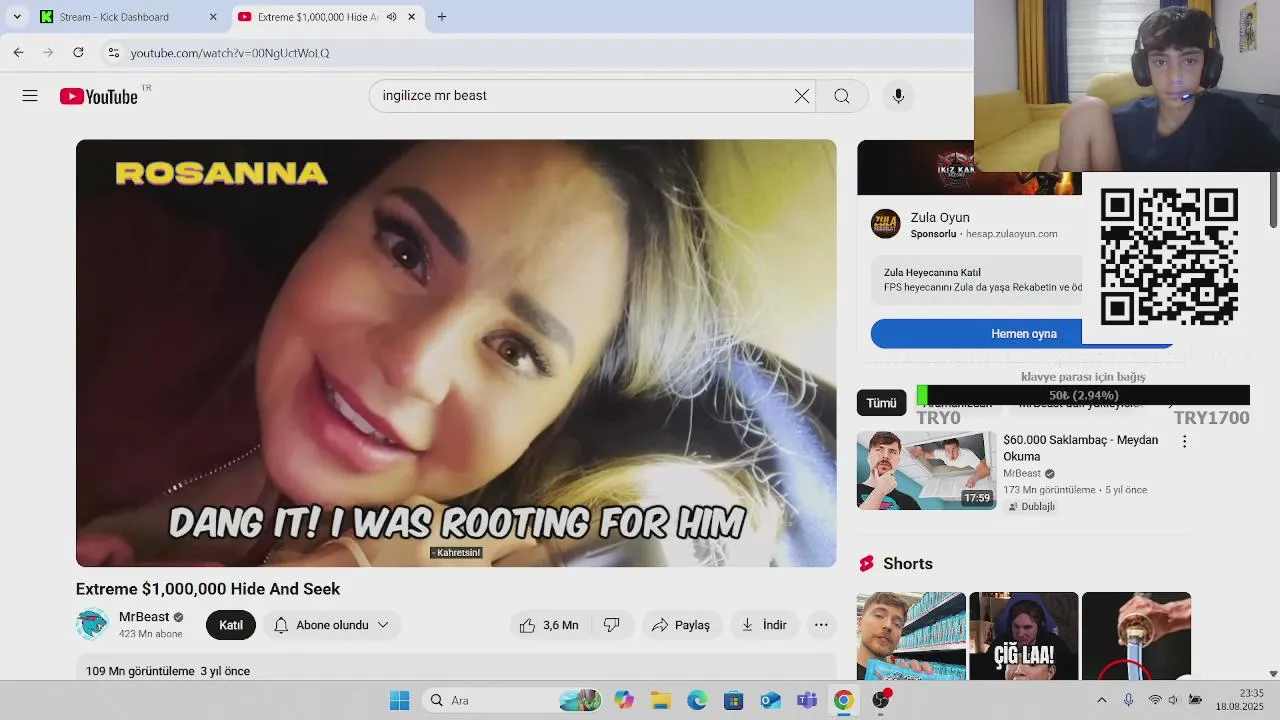Click the video player to pause

pyautogui.click(x=456, y=353)
